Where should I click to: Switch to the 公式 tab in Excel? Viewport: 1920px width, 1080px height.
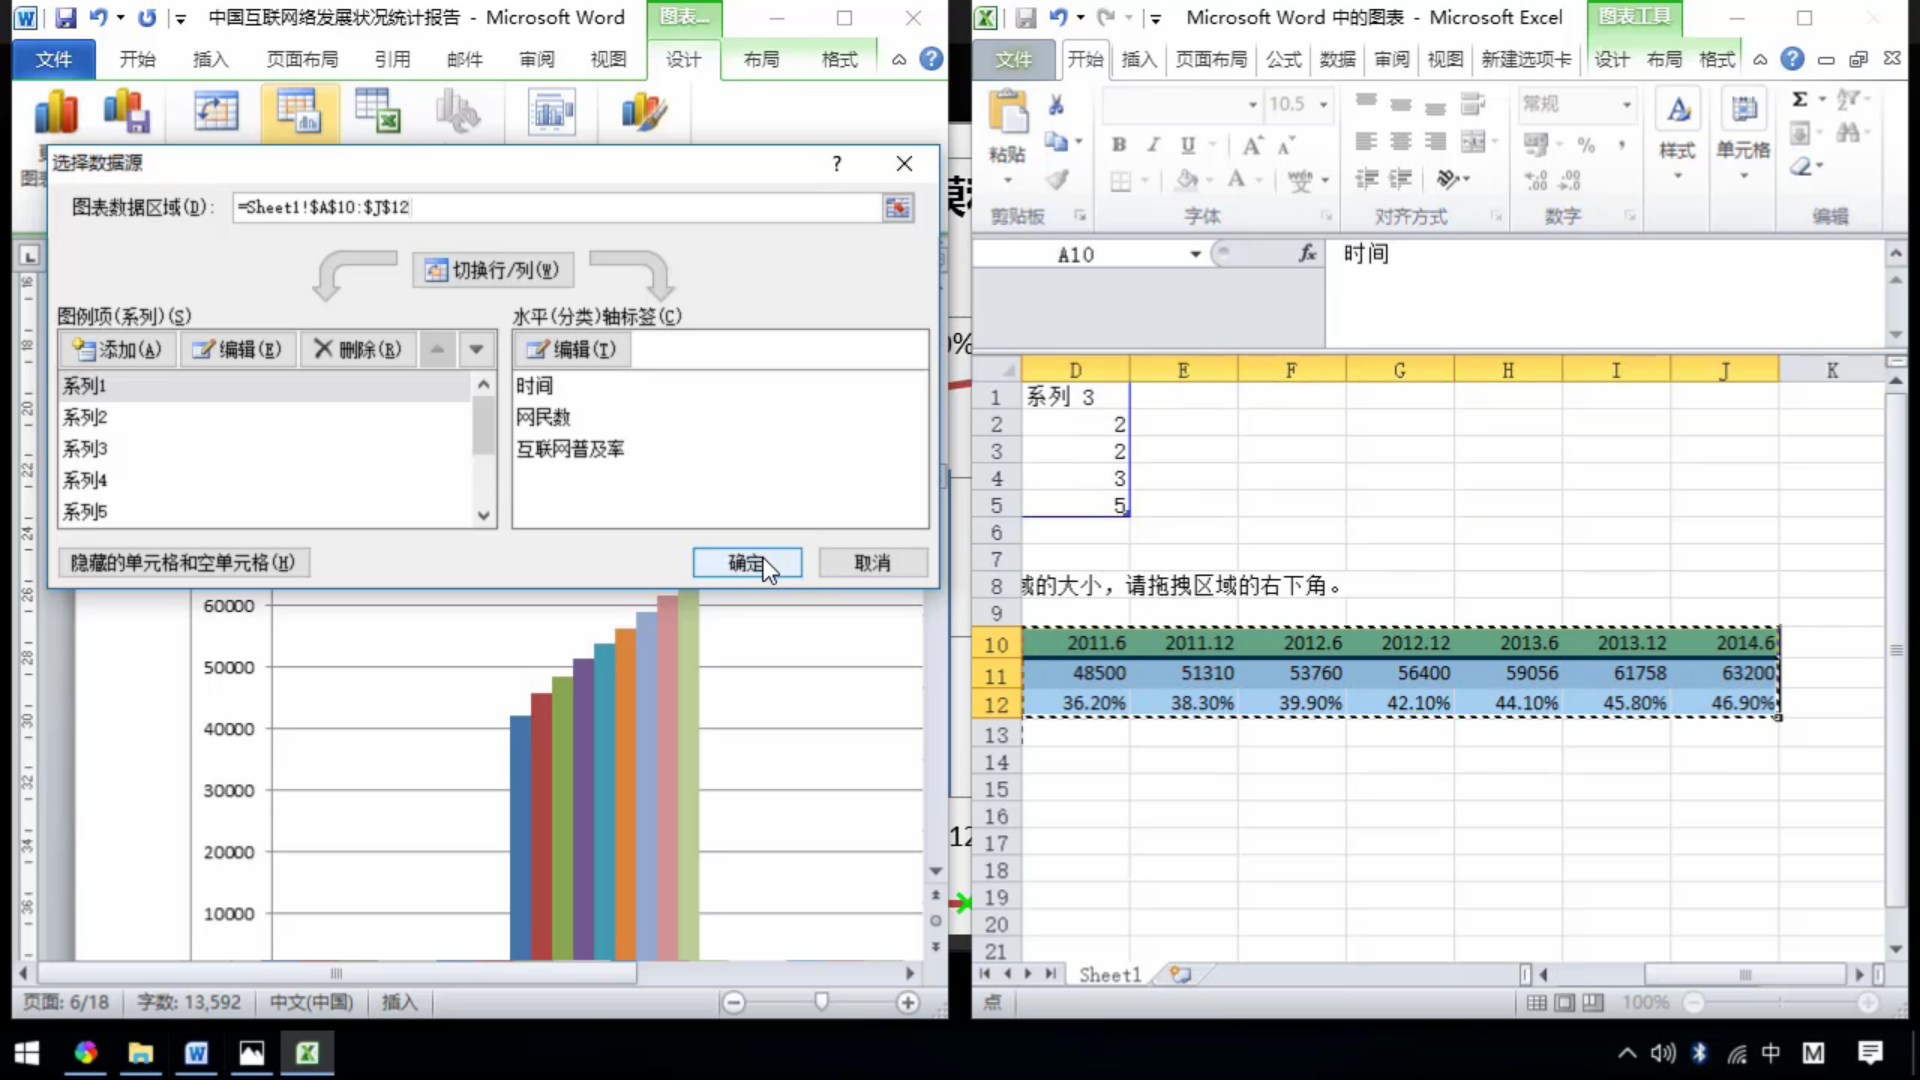pos(1283,59)
